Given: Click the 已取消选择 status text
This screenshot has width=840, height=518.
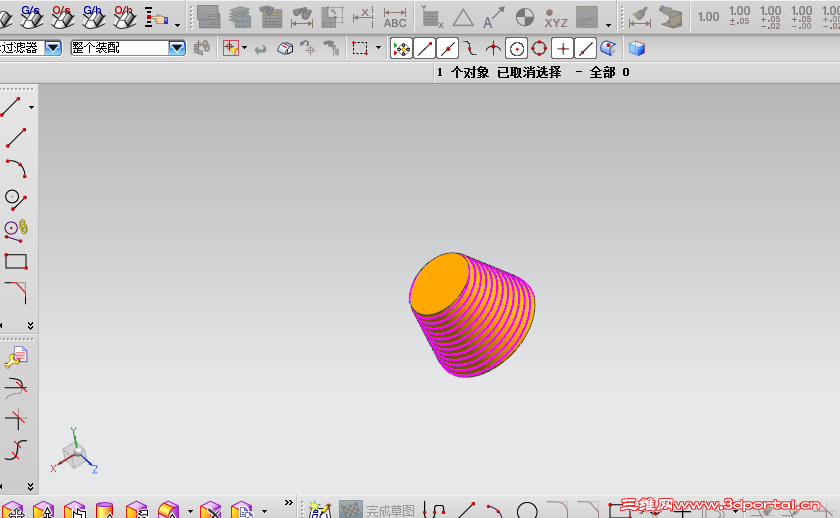Looking at the screenshot, I should pos(529,72).
